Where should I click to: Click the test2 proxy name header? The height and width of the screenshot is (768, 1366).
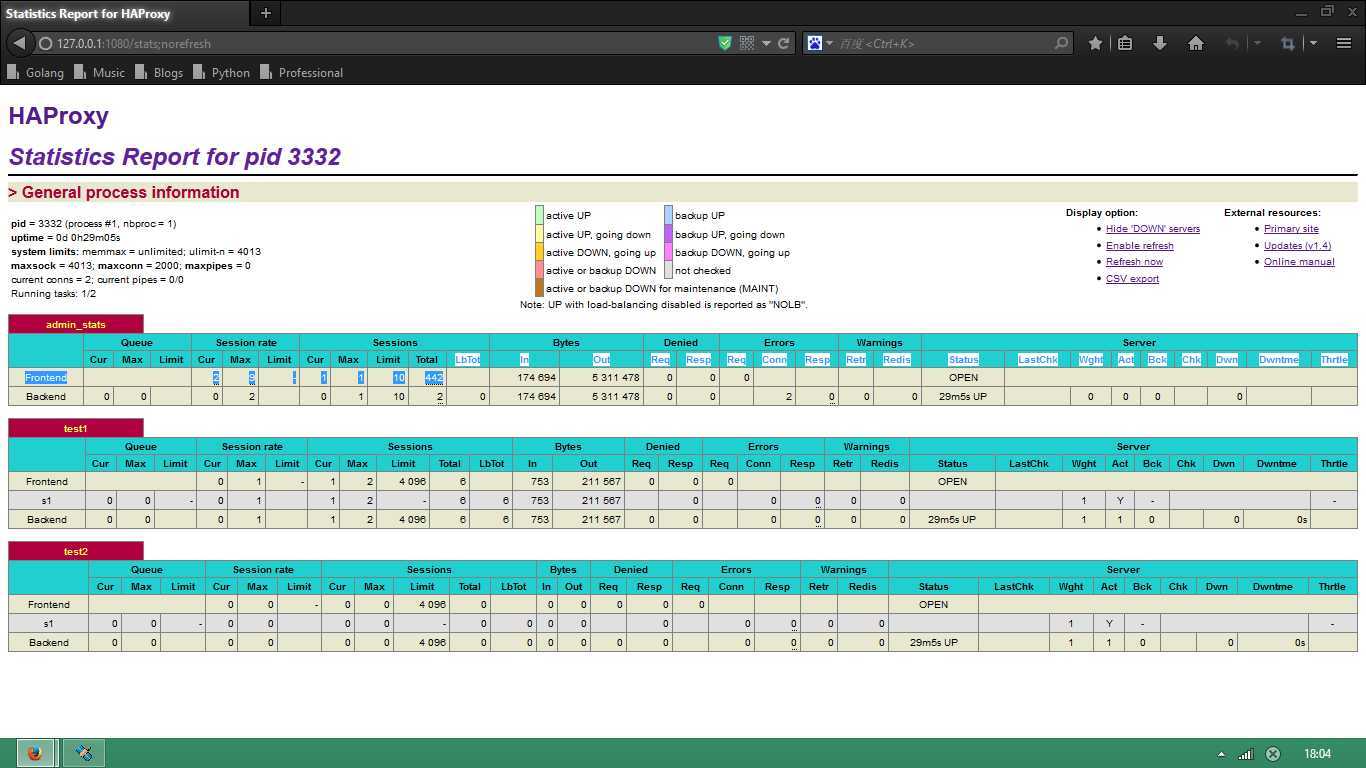click(x=75, y=551)
